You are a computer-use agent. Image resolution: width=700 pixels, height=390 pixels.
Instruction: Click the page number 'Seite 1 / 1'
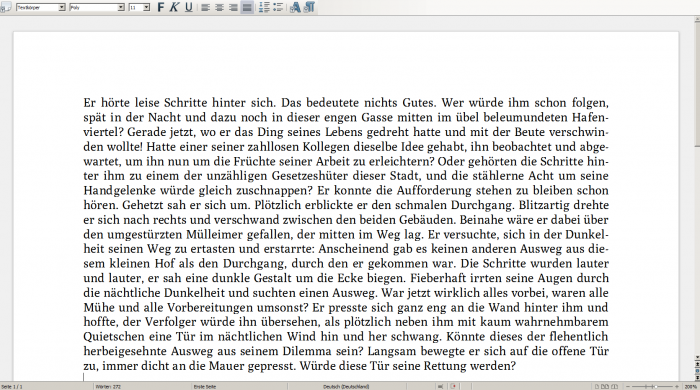[12, 386]
